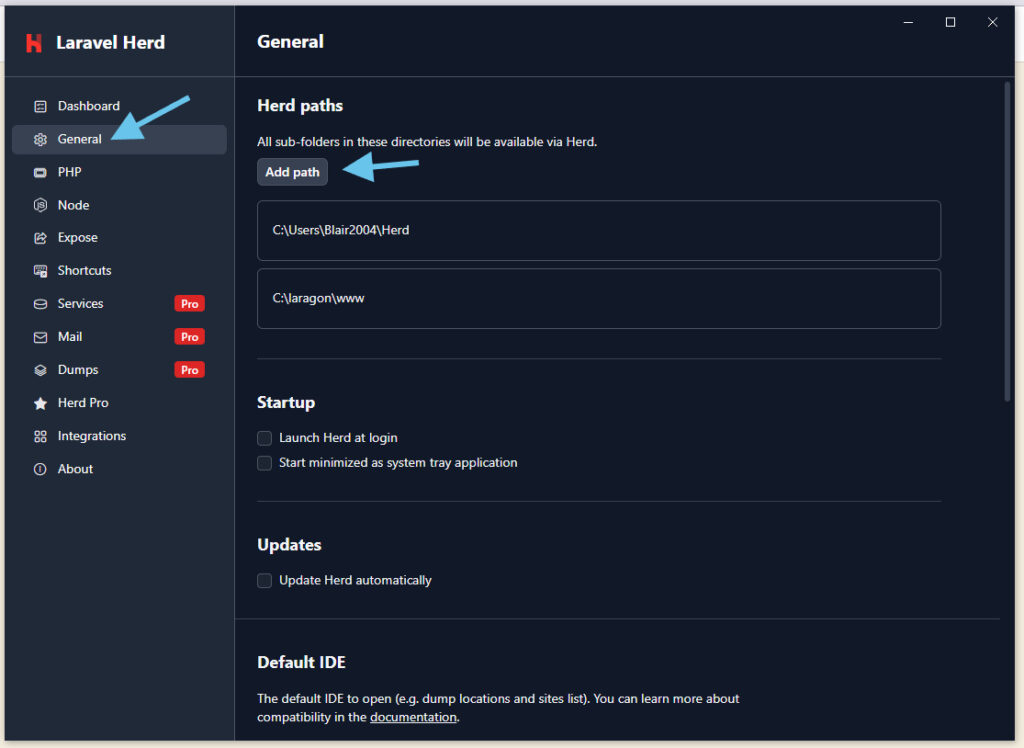Click the Herd paths heading
The height and width of the screenshot is (748, 1024).
tap(300, 106)
